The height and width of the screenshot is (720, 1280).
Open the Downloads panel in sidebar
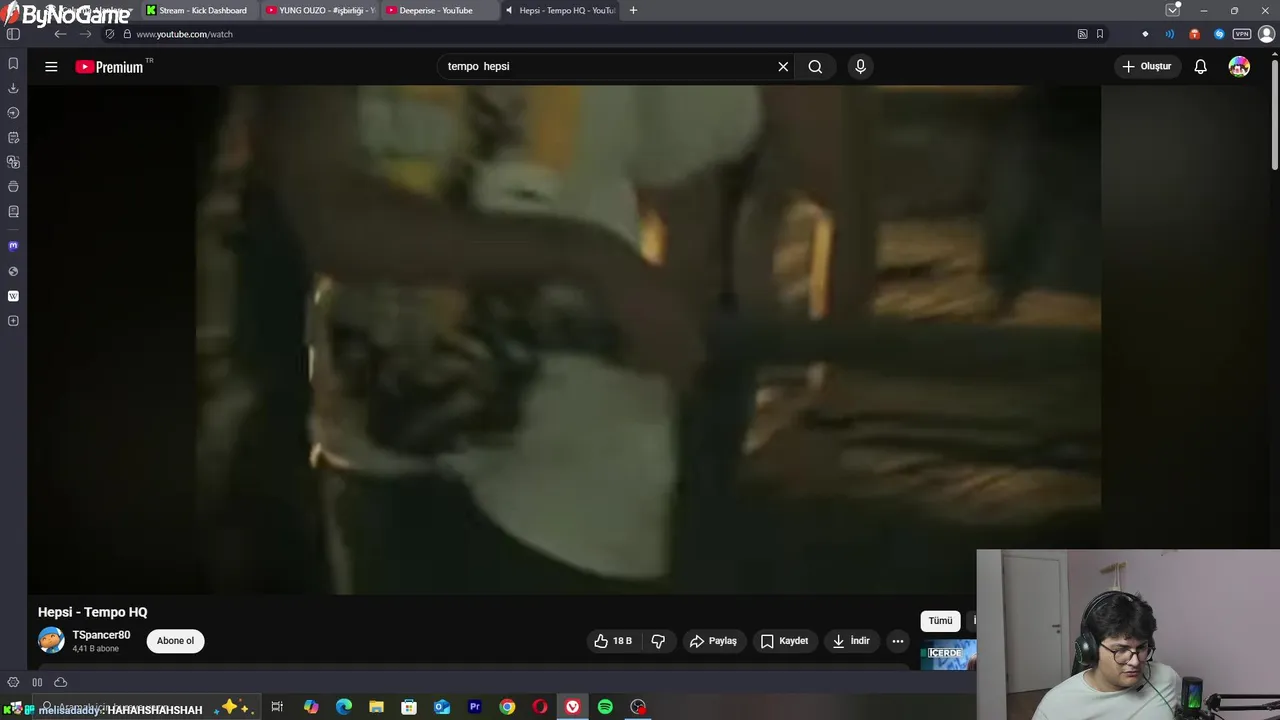coord(13,88)
